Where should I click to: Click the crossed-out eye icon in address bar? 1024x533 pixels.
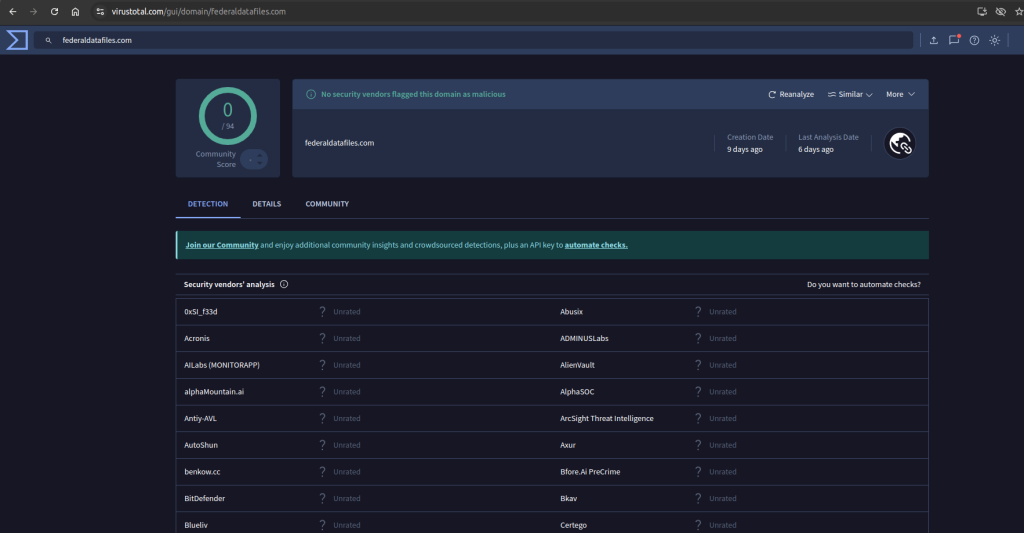[1000, 12]
